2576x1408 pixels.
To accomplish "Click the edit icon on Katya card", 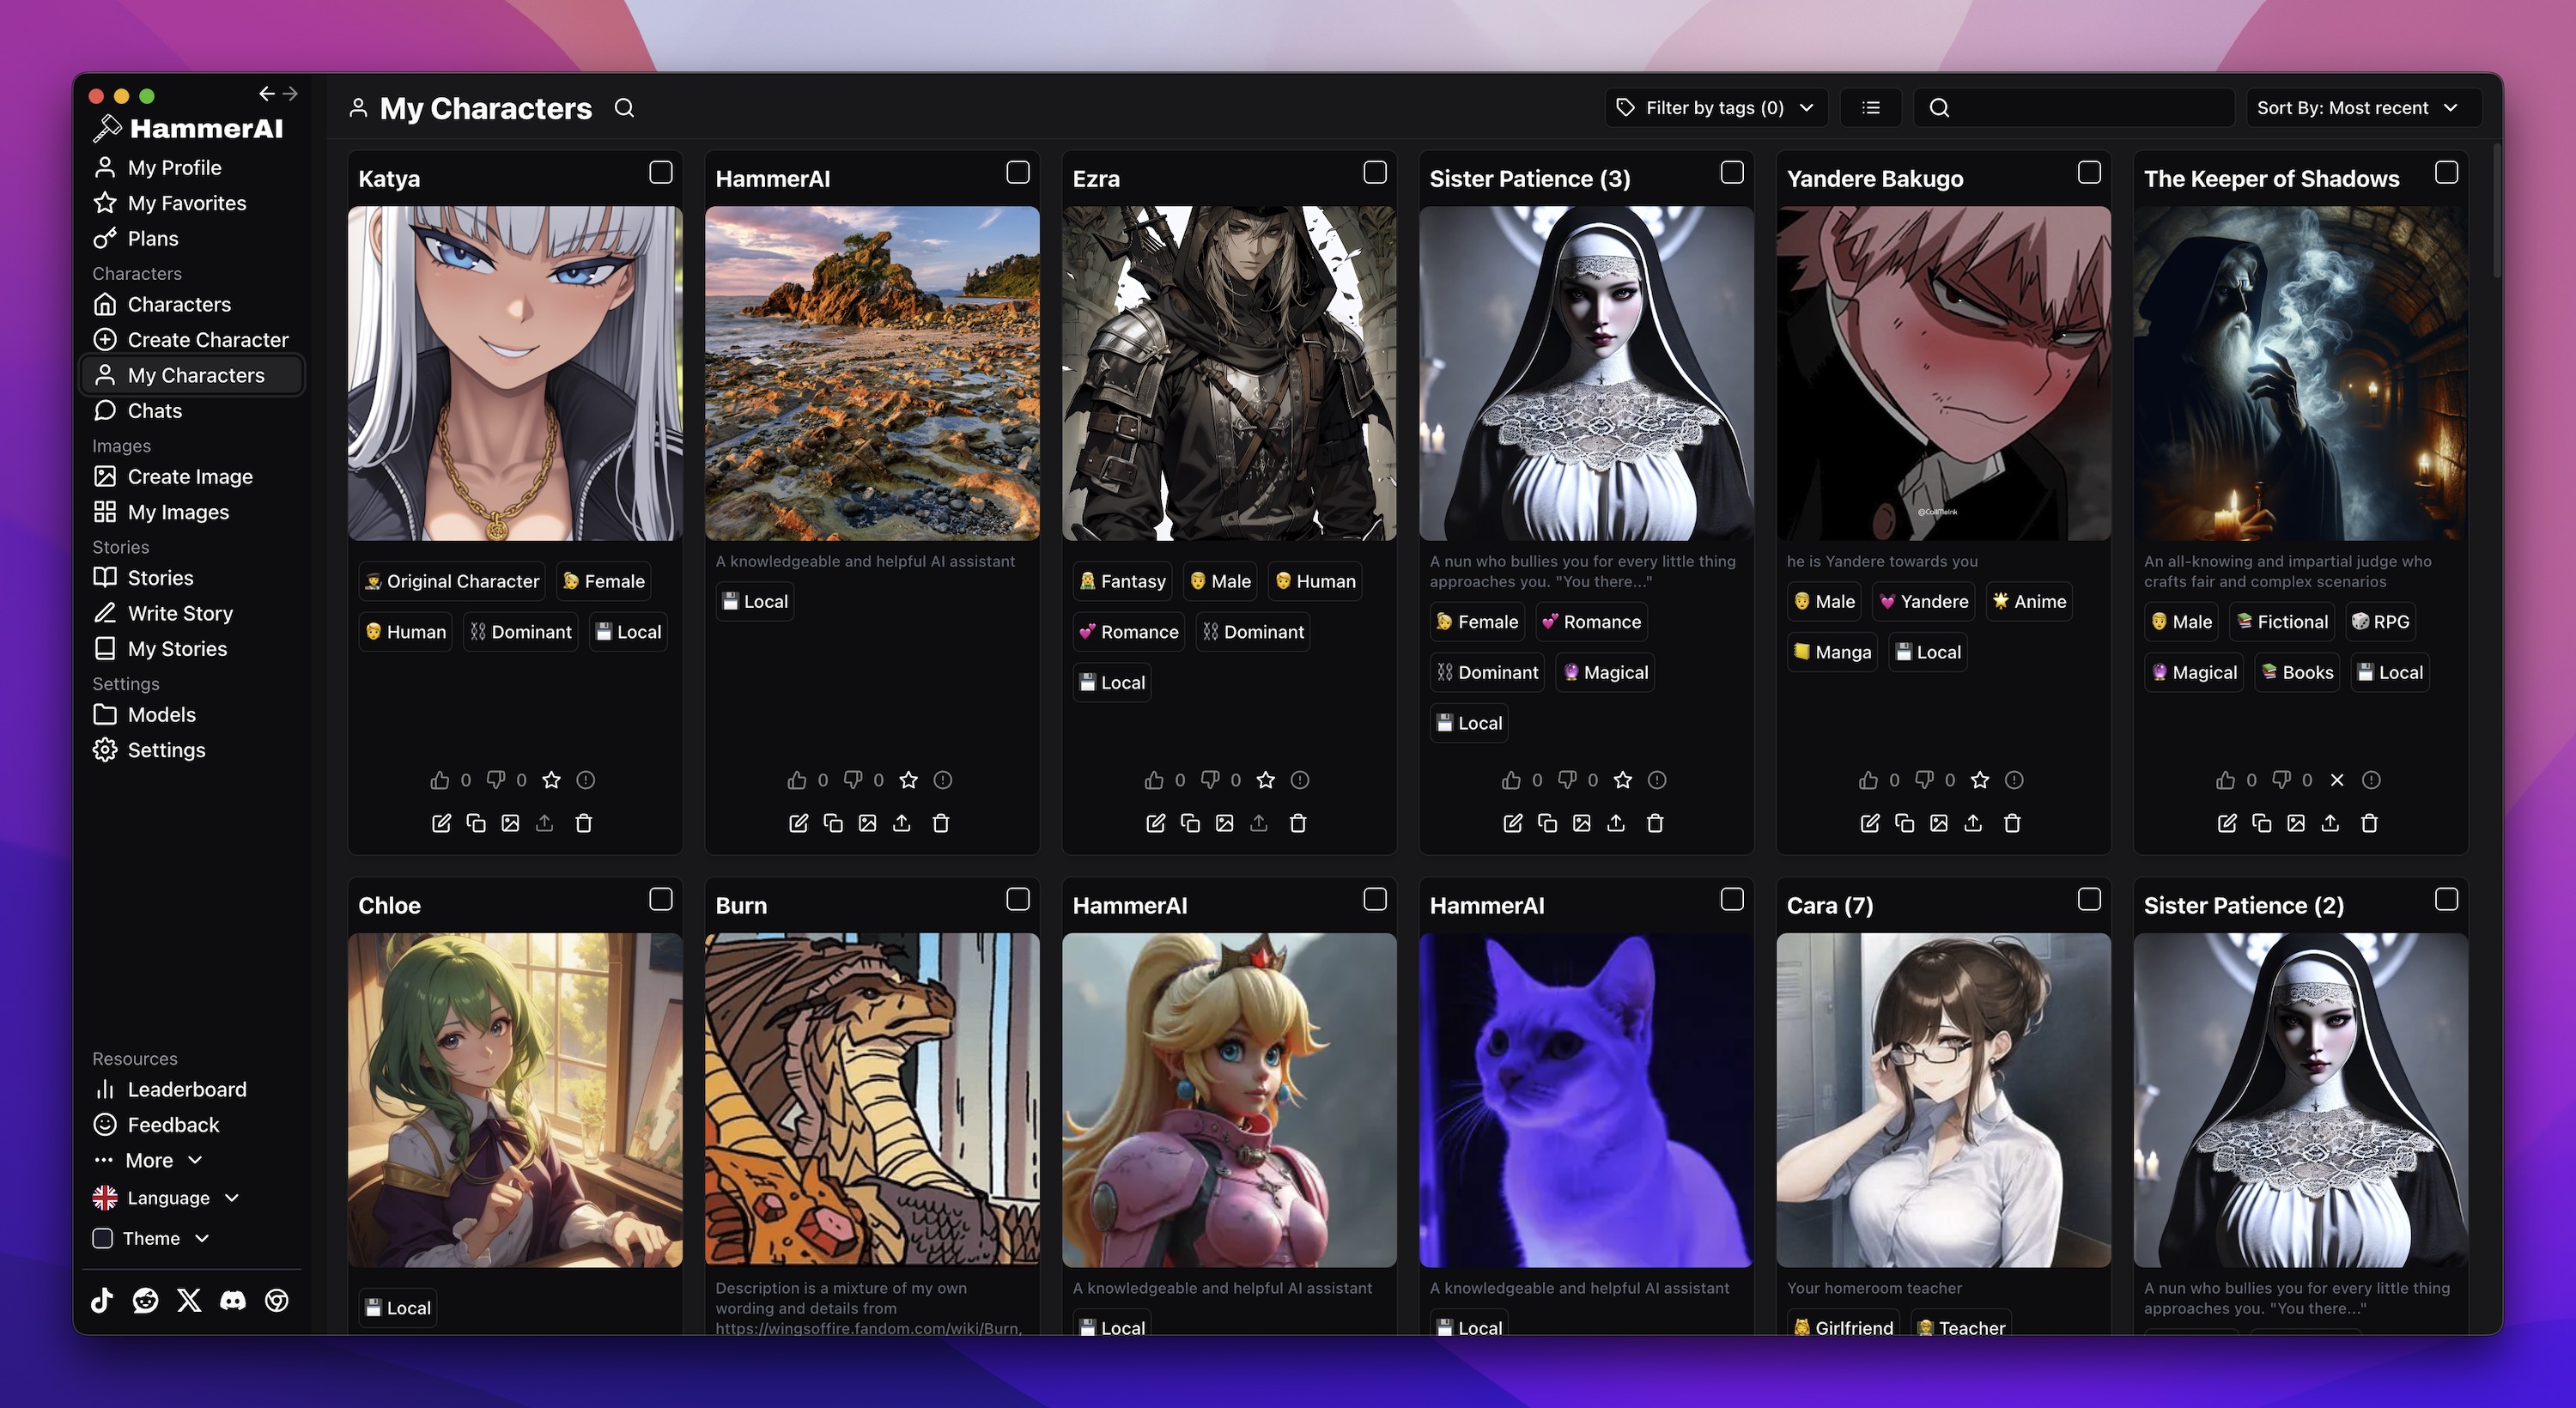I will tap(441, 823).
